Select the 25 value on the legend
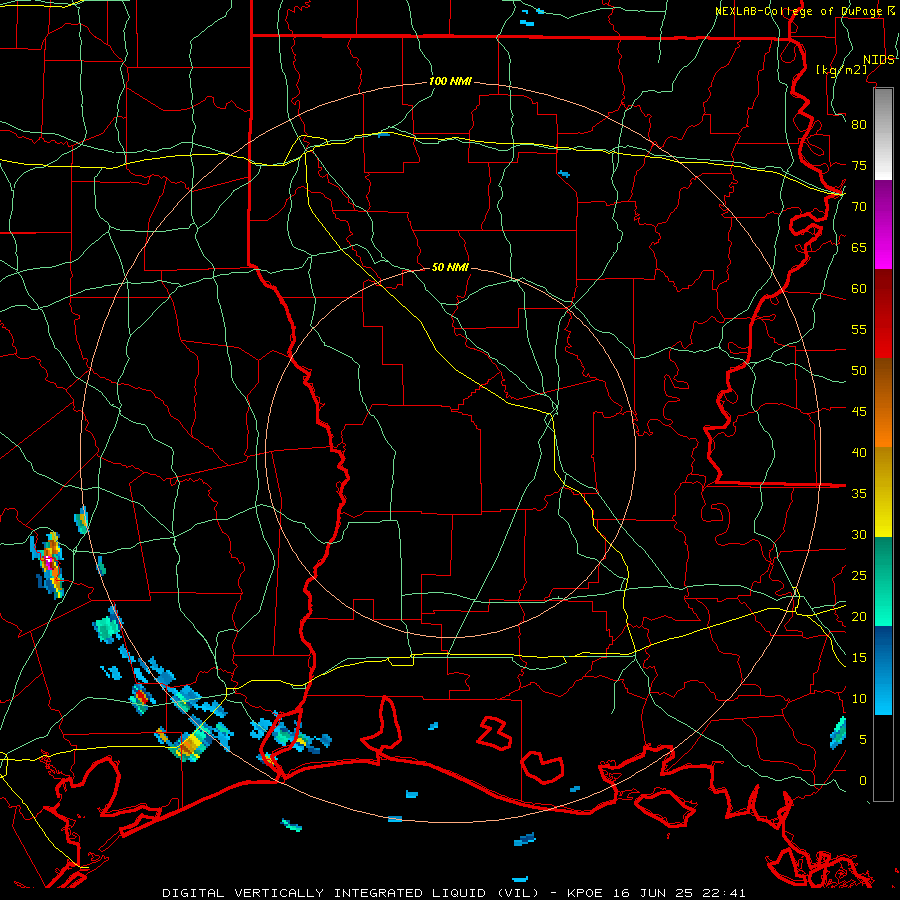 tap(859, 576)
